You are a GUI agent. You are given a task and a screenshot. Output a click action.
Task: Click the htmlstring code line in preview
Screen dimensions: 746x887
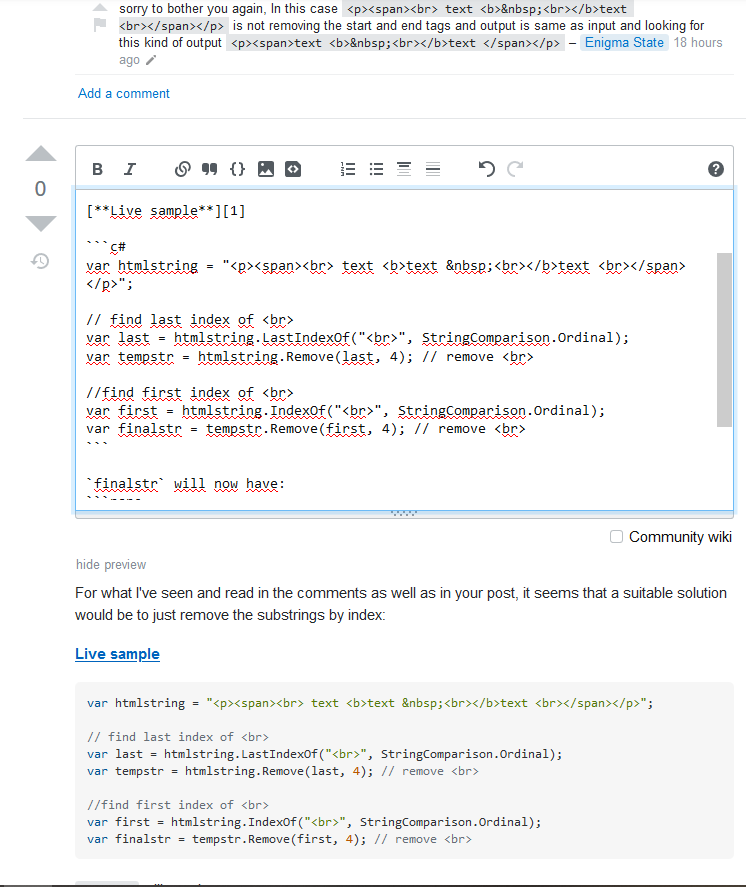(x=370, y=703)
